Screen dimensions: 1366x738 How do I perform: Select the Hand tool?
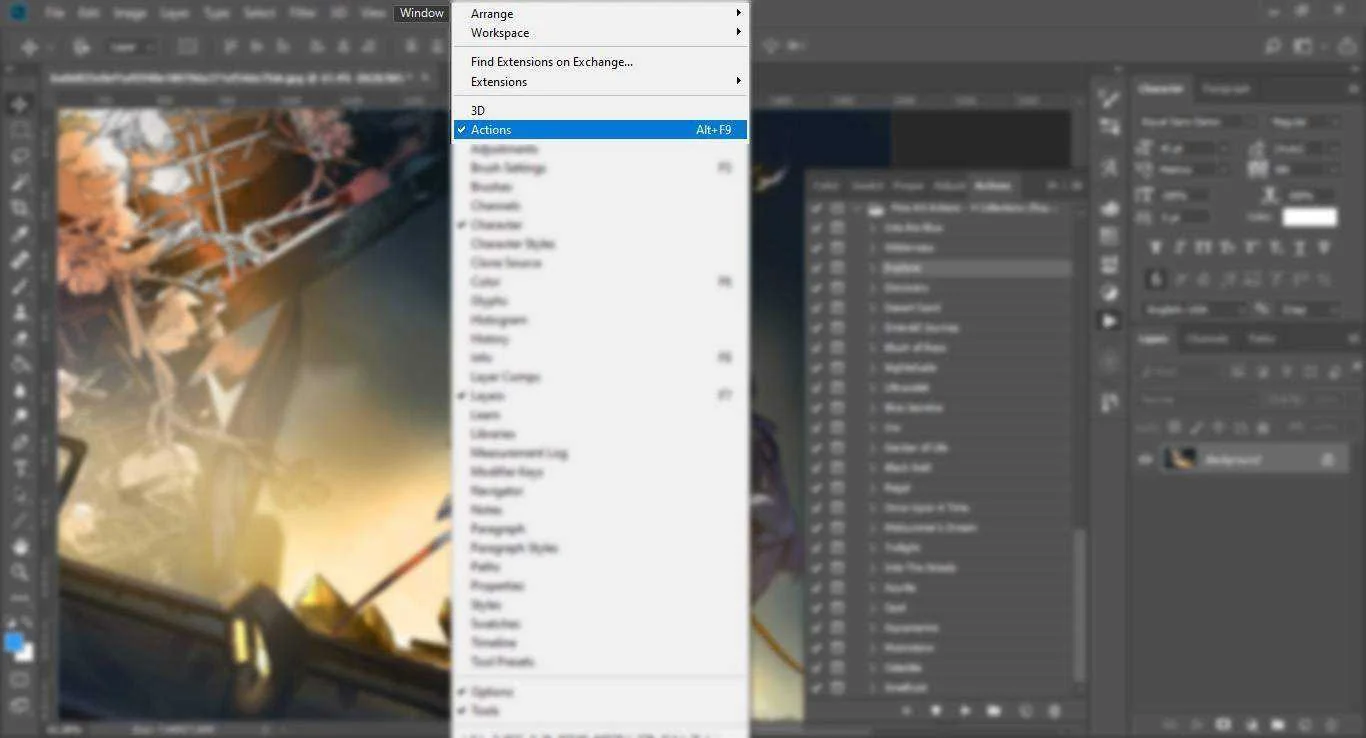click(19, 546)
